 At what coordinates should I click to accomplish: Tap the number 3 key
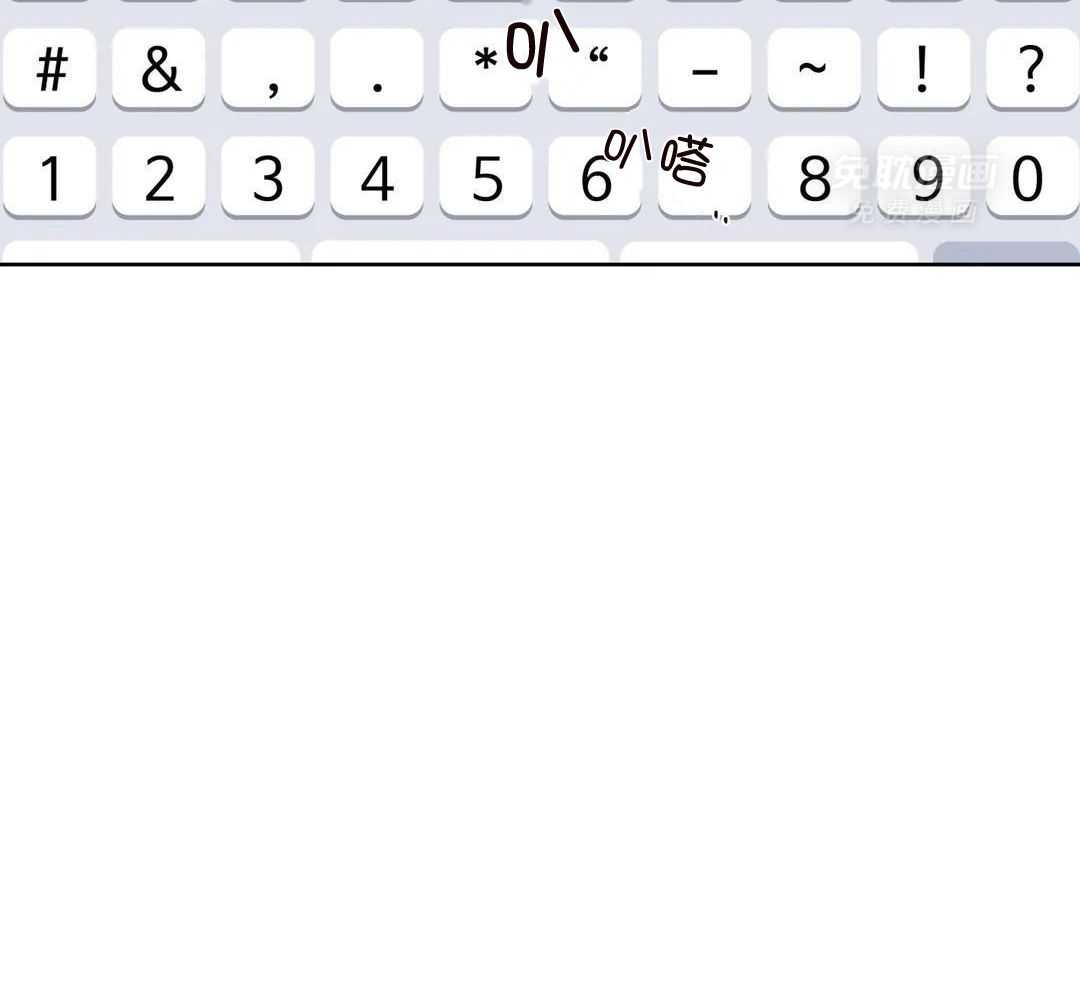coord(268,178)
